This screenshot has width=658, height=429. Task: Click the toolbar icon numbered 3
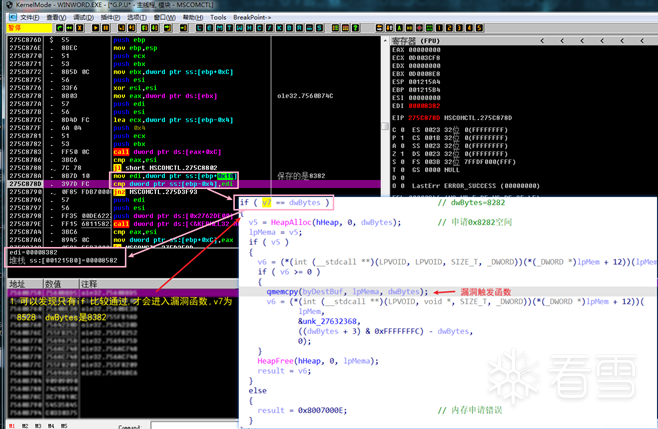(459, 28)
